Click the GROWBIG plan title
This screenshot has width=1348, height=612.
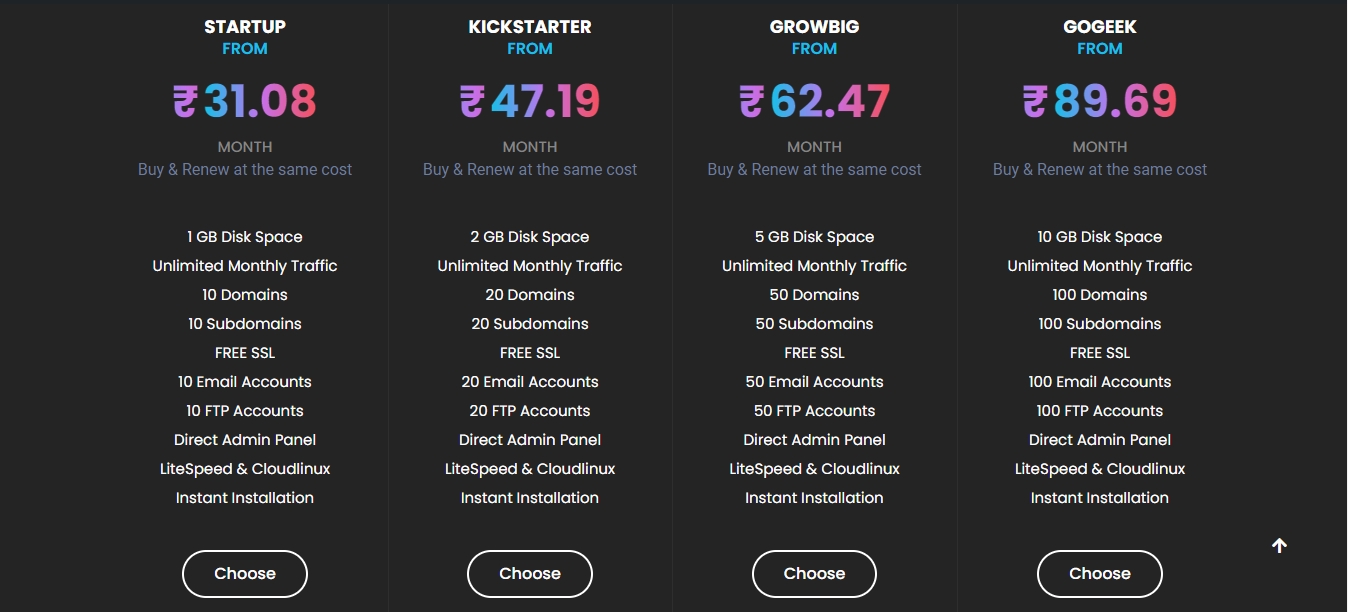tap(814, 27)
